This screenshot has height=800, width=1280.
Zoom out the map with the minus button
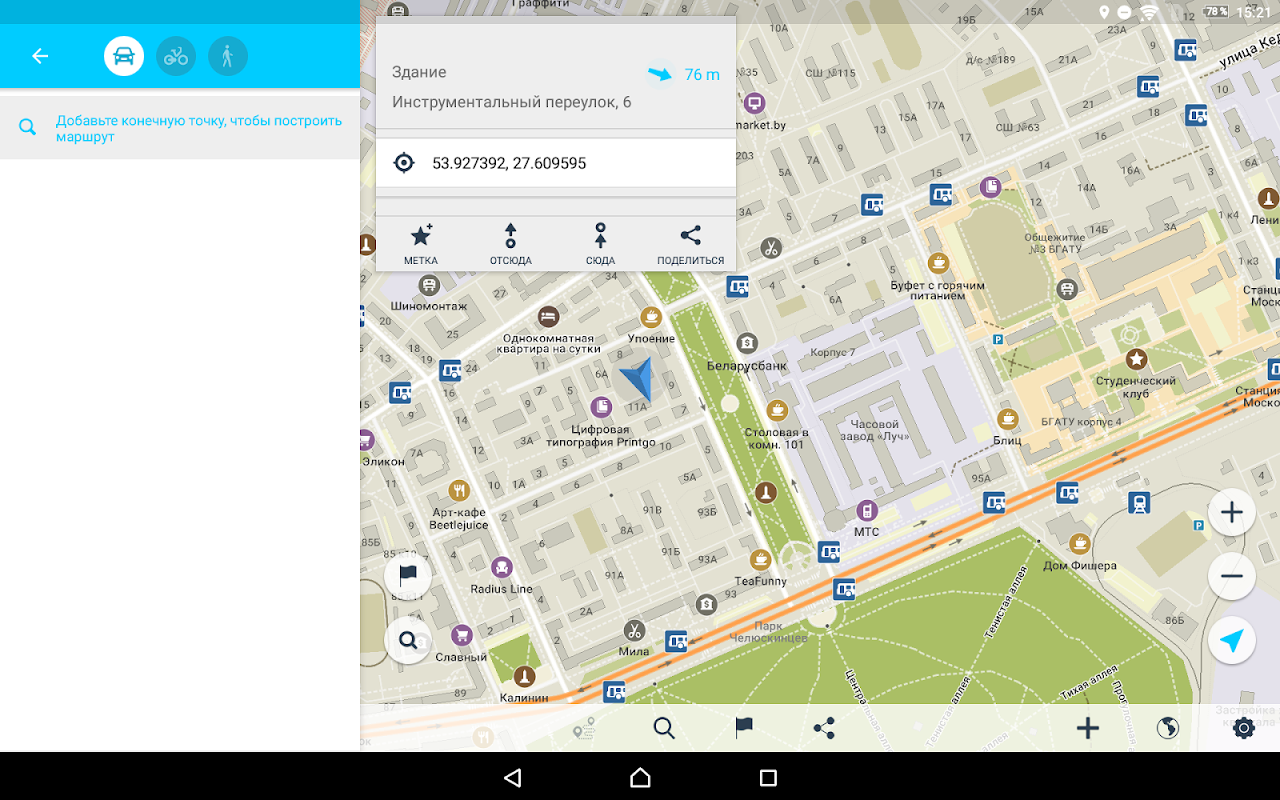pos(1232,577)
